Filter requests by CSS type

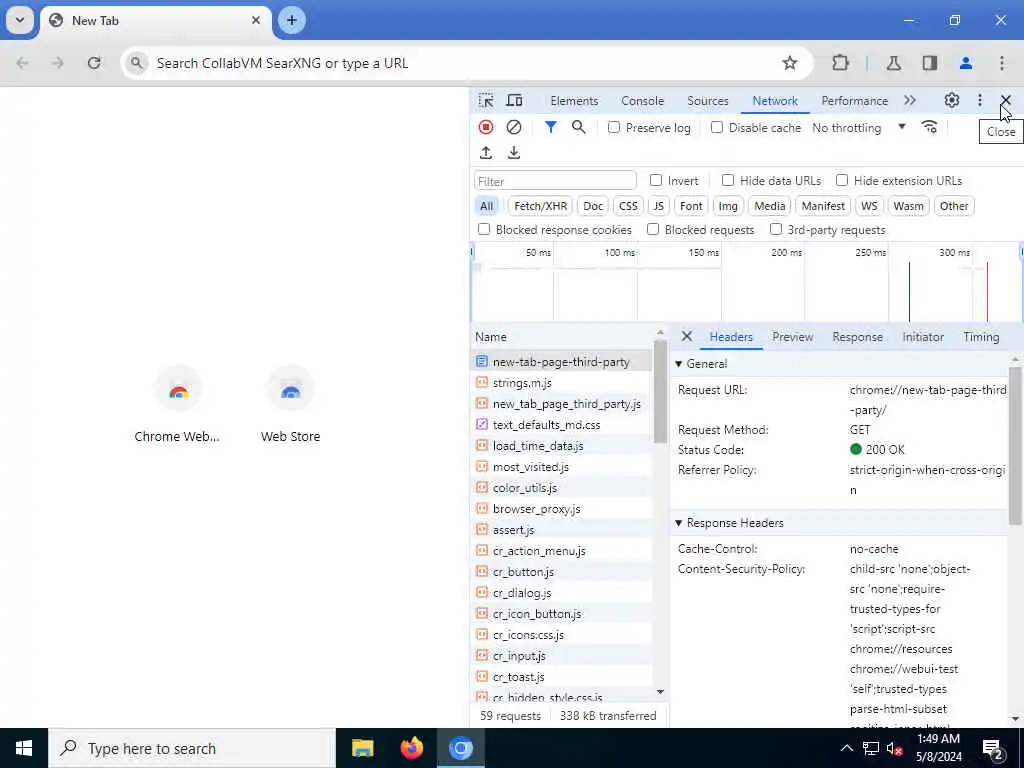[628, 206]
